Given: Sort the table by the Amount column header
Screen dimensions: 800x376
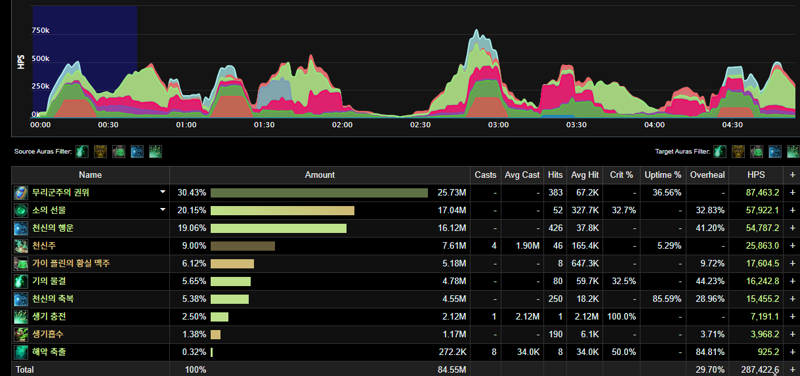Looking at the screenshot, I should (x=320, y=175).
